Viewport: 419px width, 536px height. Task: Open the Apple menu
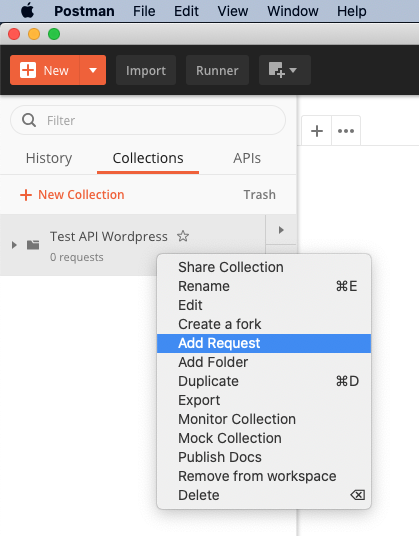click(x=28, y=11)
